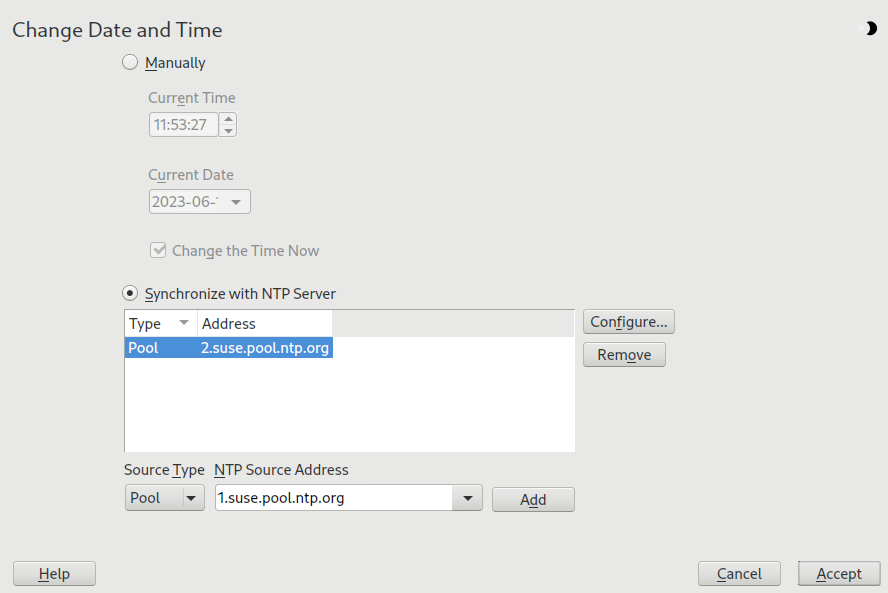Open the Help button
The width and height of the screenshot is (888, 593).
tap(54, 574)
